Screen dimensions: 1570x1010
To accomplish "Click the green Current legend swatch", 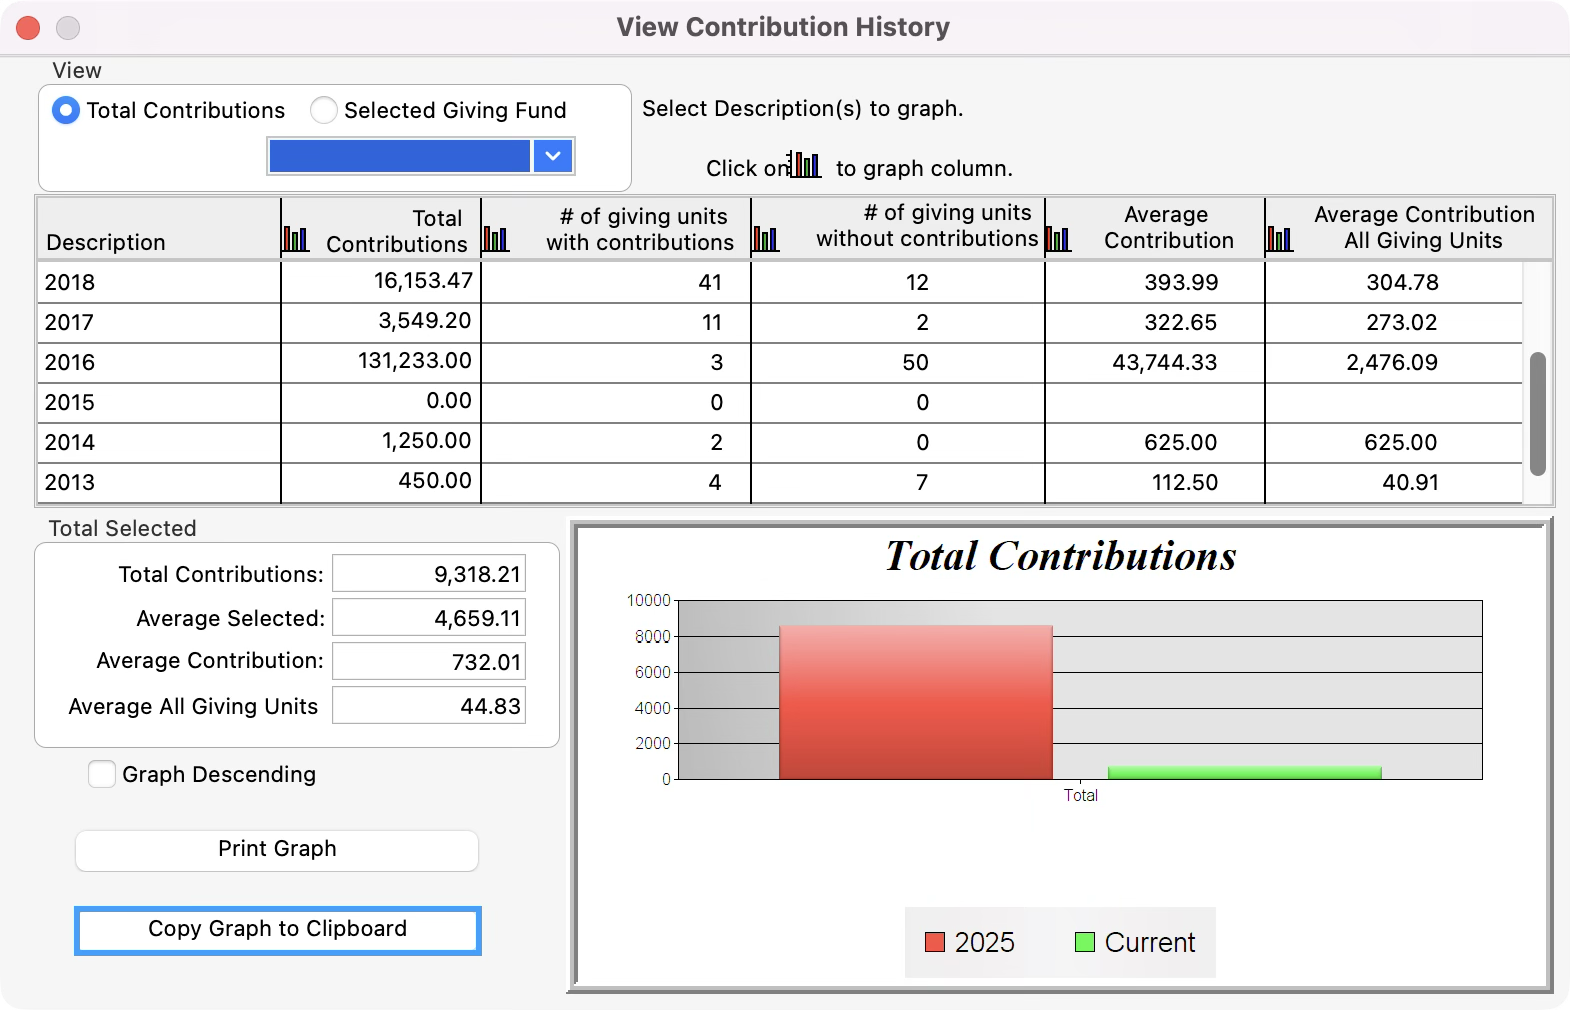I will click(1085, 942).
